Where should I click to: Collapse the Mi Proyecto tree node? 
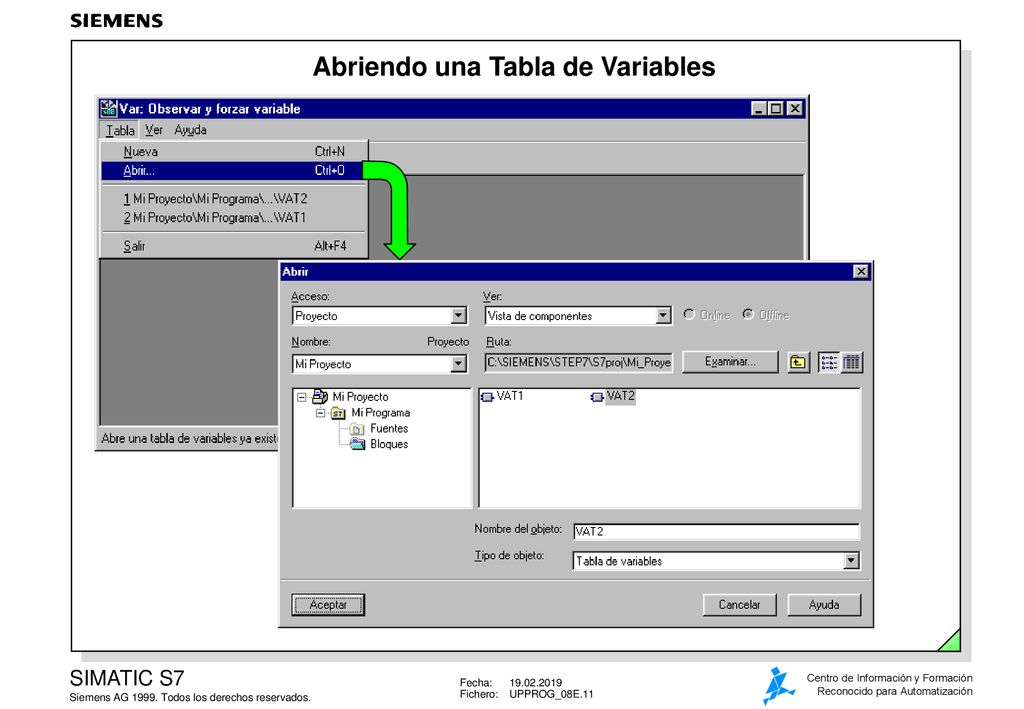[x=301, y=397]
